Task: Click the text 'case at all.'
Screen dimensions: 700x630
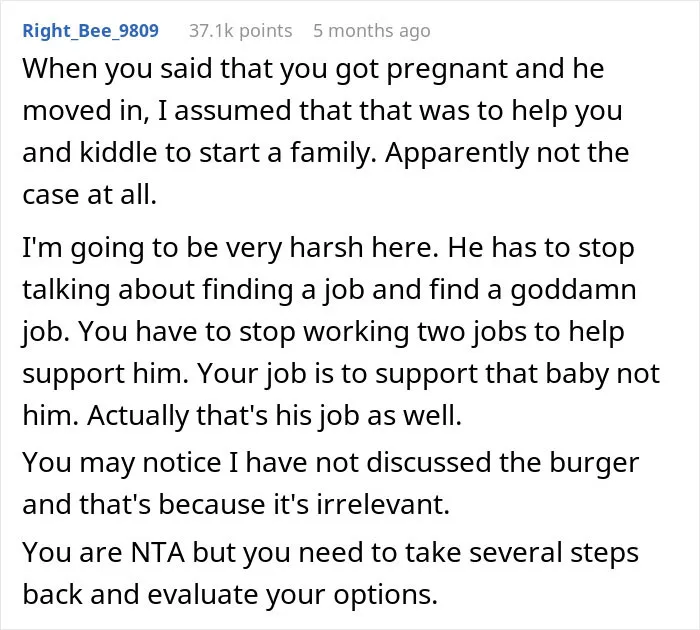Action: point(90,195)
